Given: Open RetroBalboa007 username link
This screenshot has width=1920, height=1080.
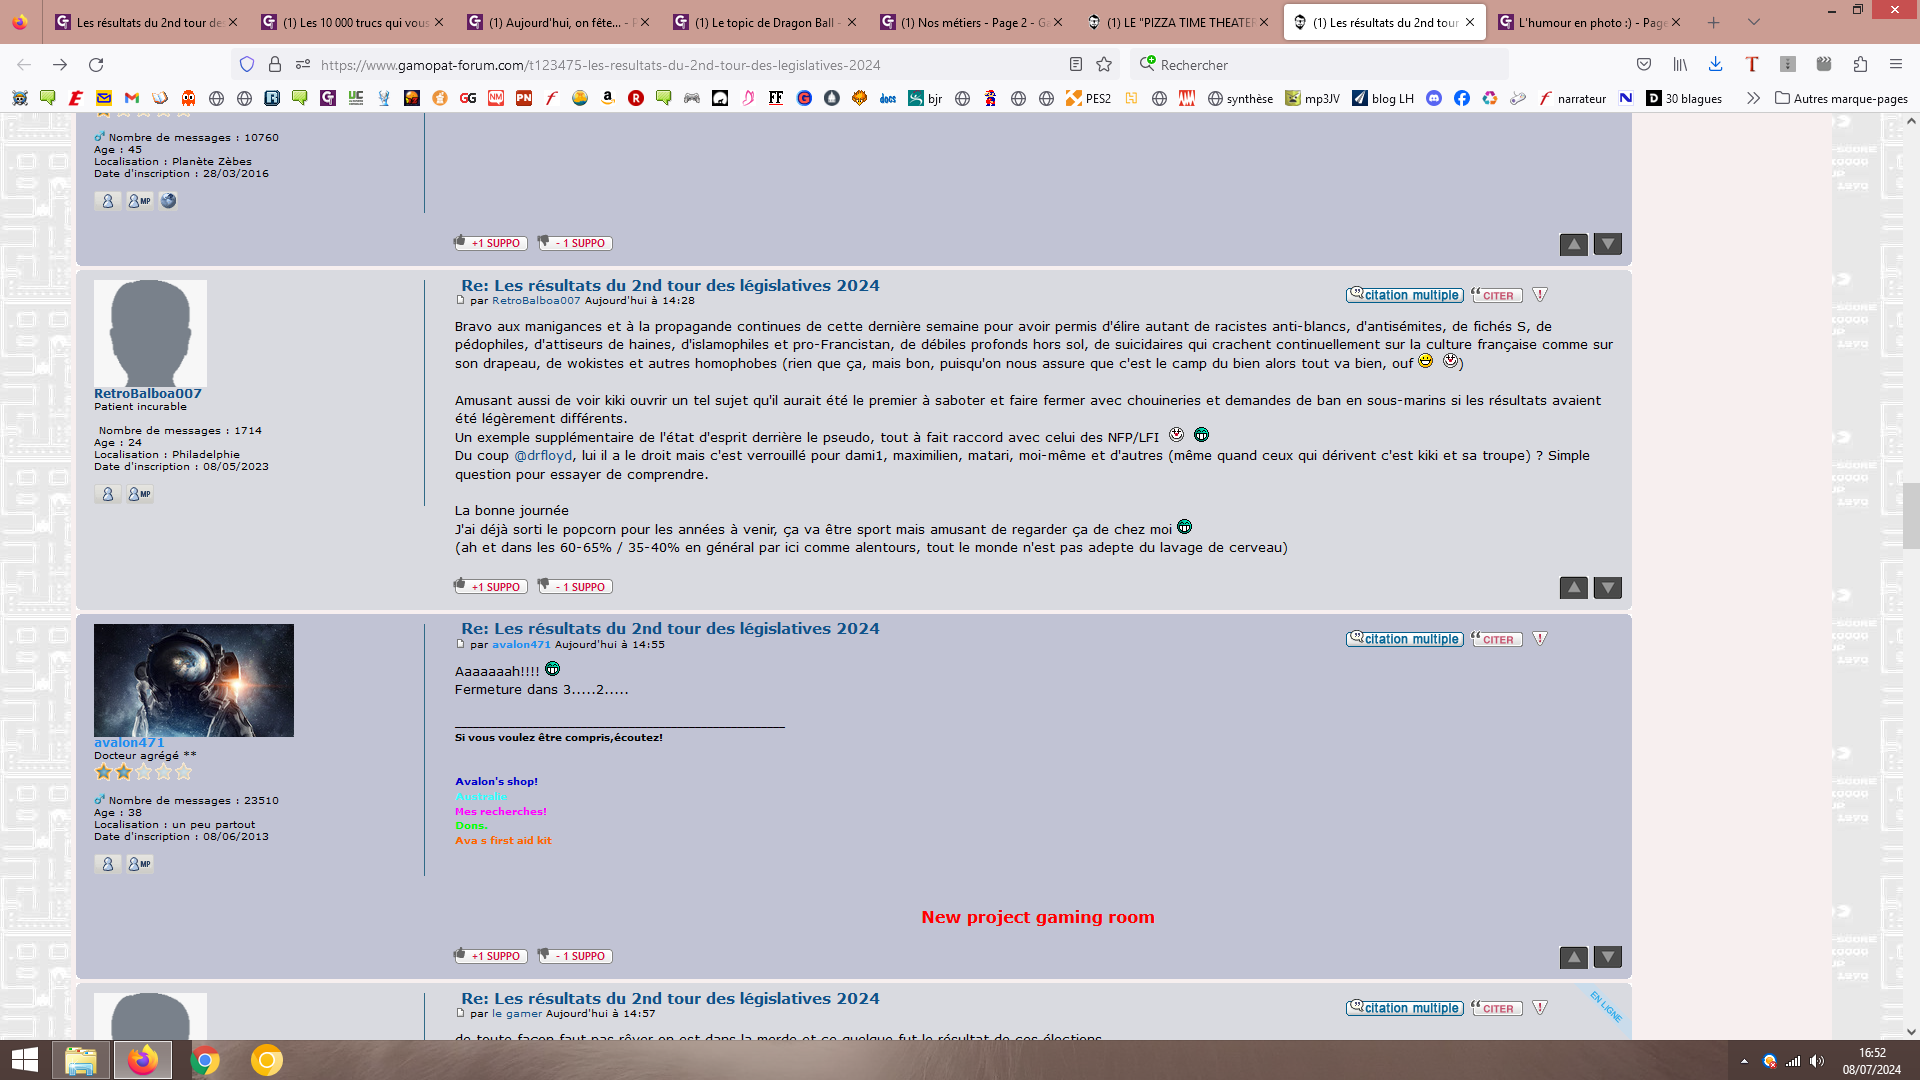Looking at the screenshot, I should [x=148, y=394].
